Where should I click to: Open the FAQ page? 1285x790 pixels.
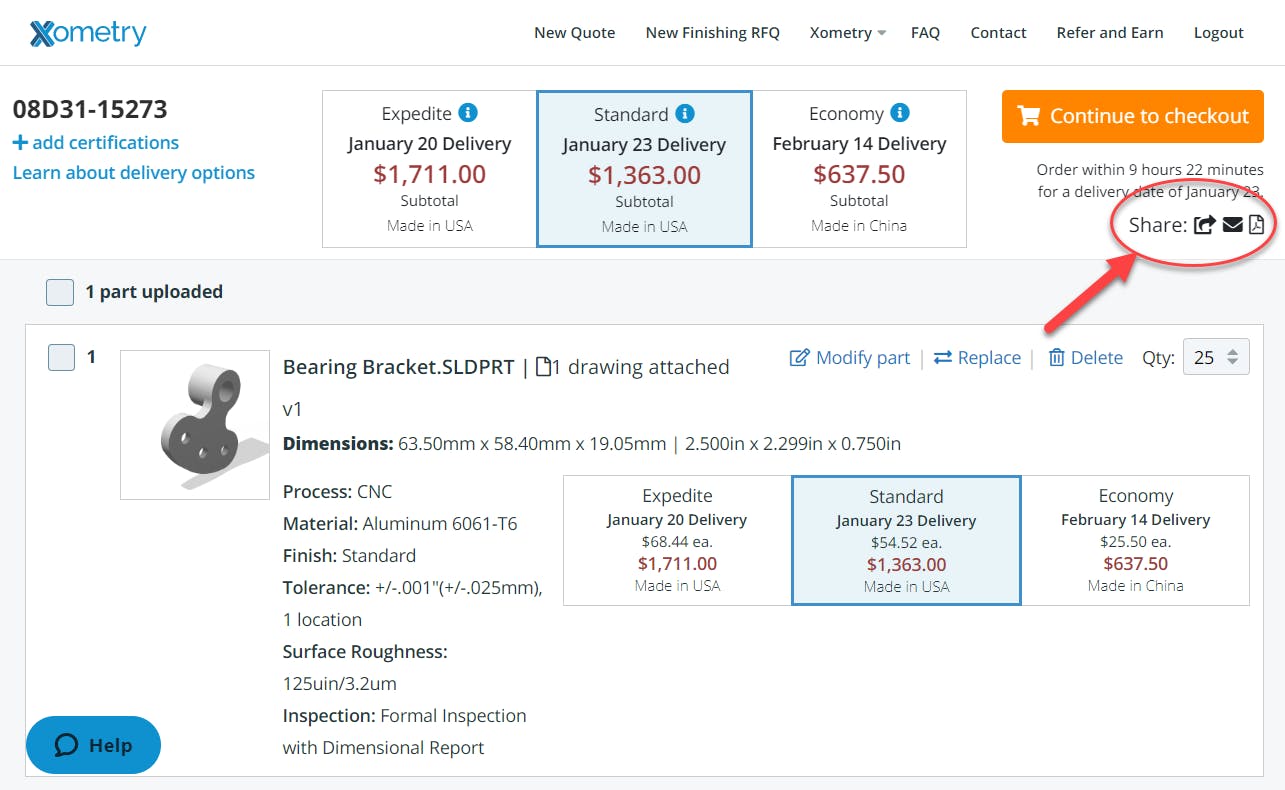tap(925, 33)
